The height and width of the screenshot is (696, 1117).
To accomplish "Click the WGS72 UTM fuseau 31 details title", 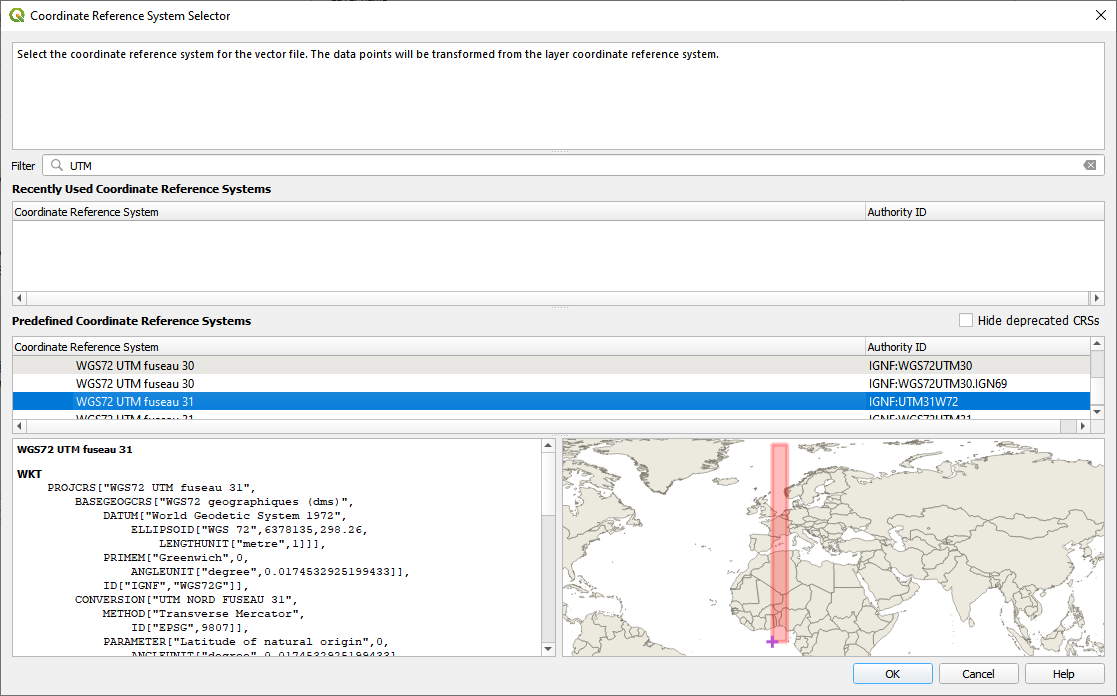I will [x=75, y=450].
